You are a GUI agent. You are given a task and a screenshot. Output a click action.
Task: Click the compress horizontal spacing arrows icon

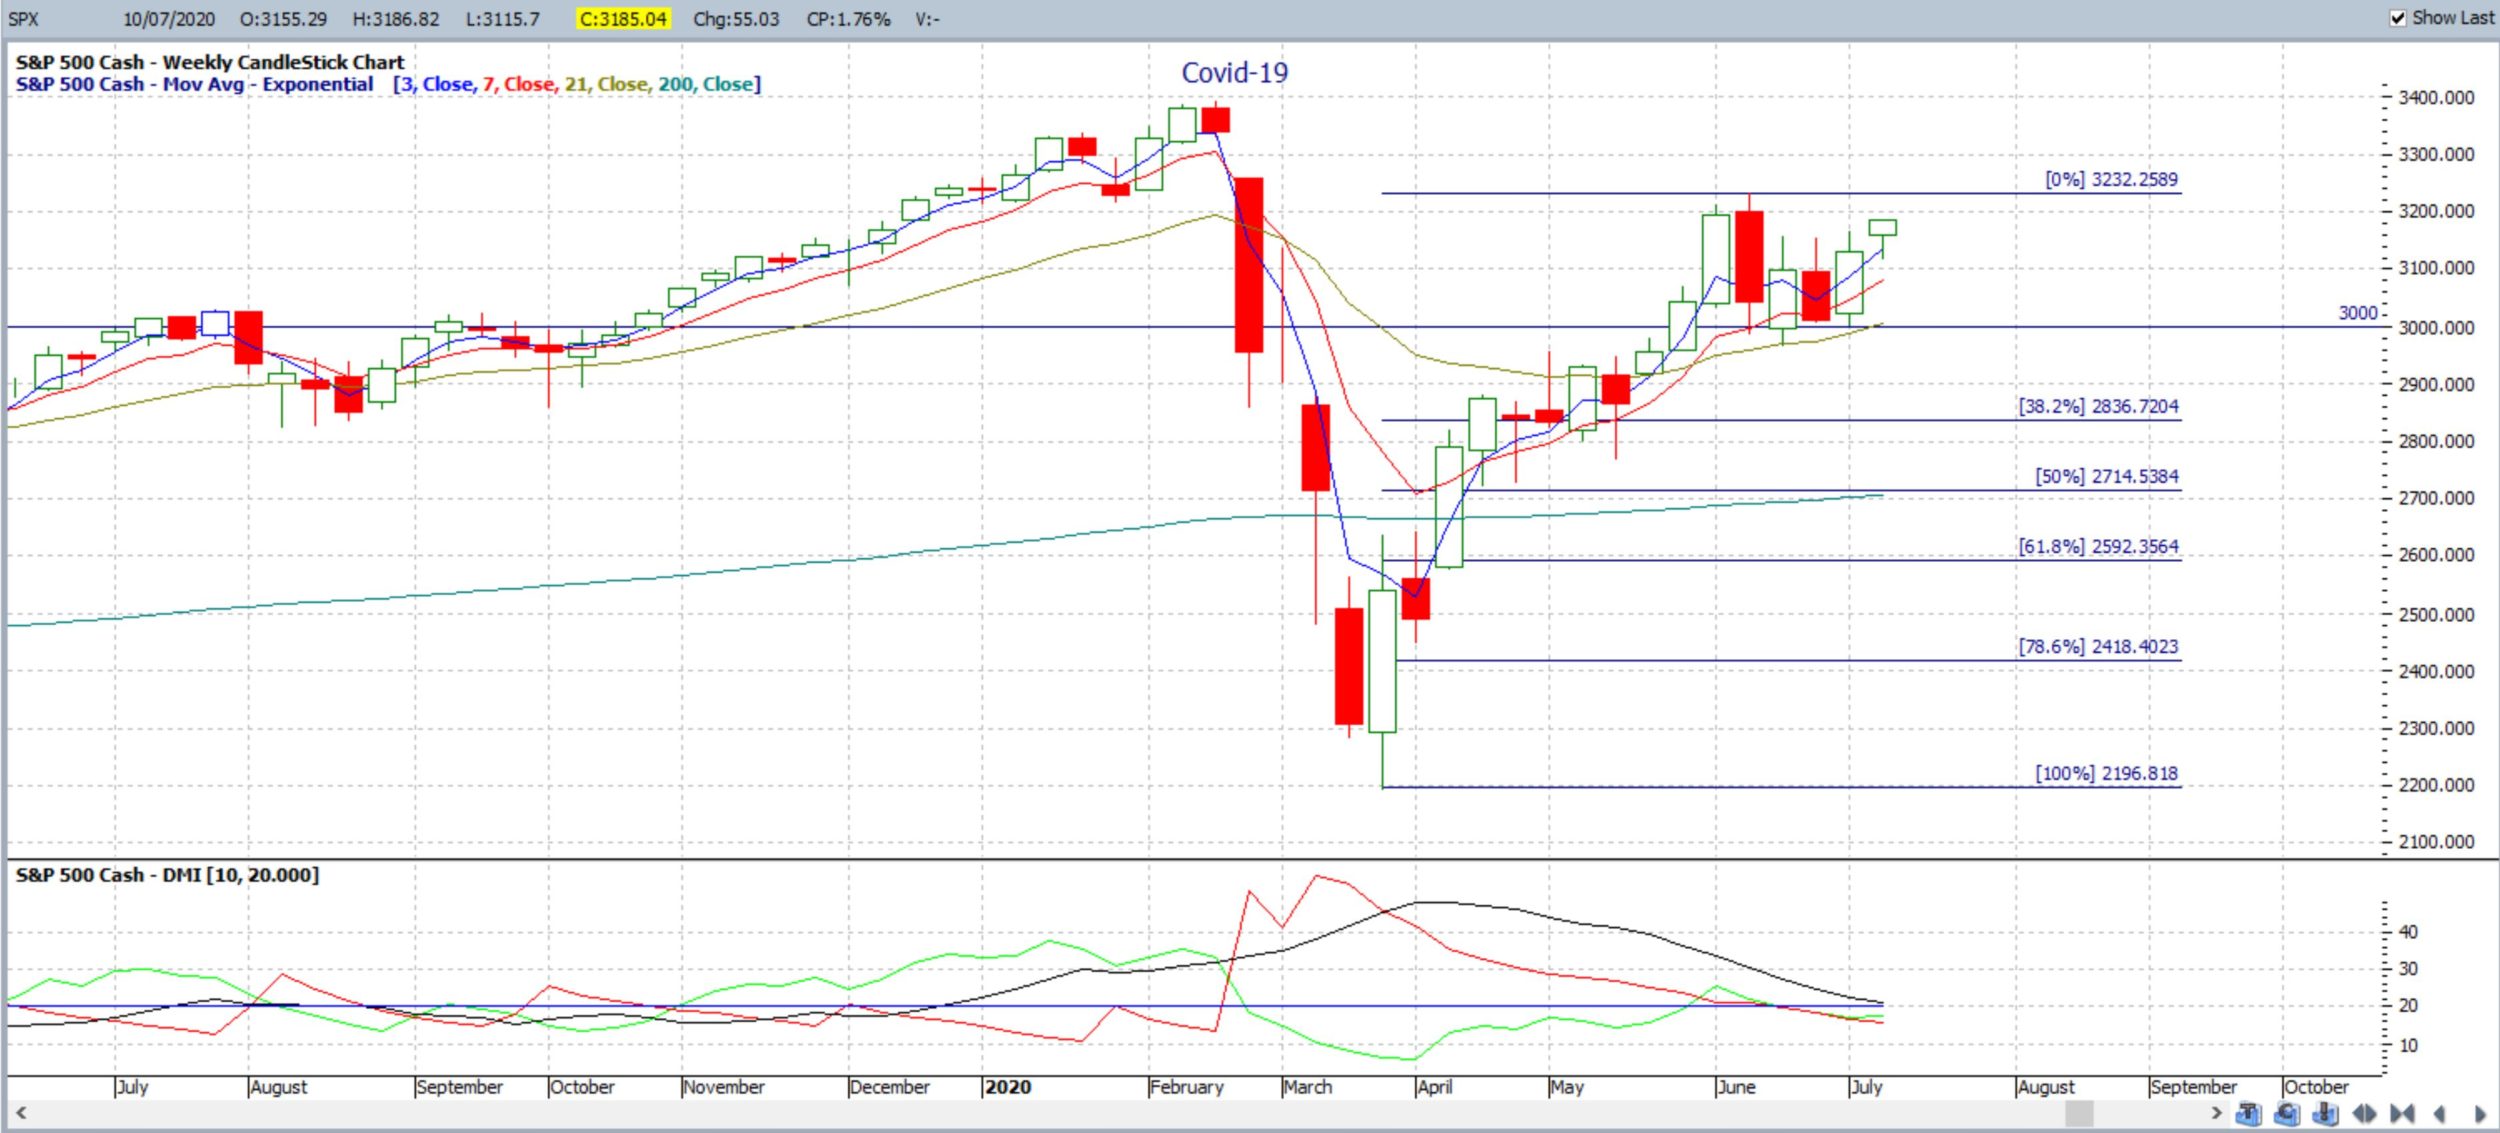(x=2402, y=1113)
